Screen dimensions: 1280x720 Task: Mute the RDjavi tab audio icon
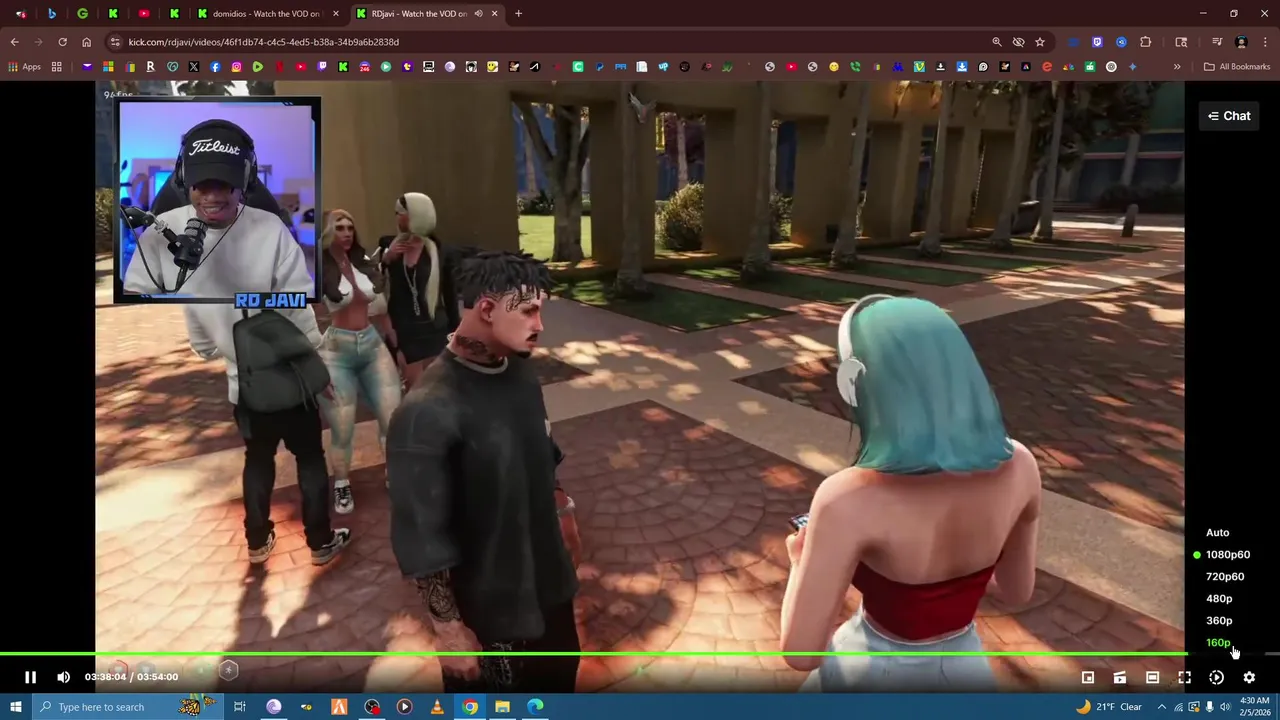(478, 14)
